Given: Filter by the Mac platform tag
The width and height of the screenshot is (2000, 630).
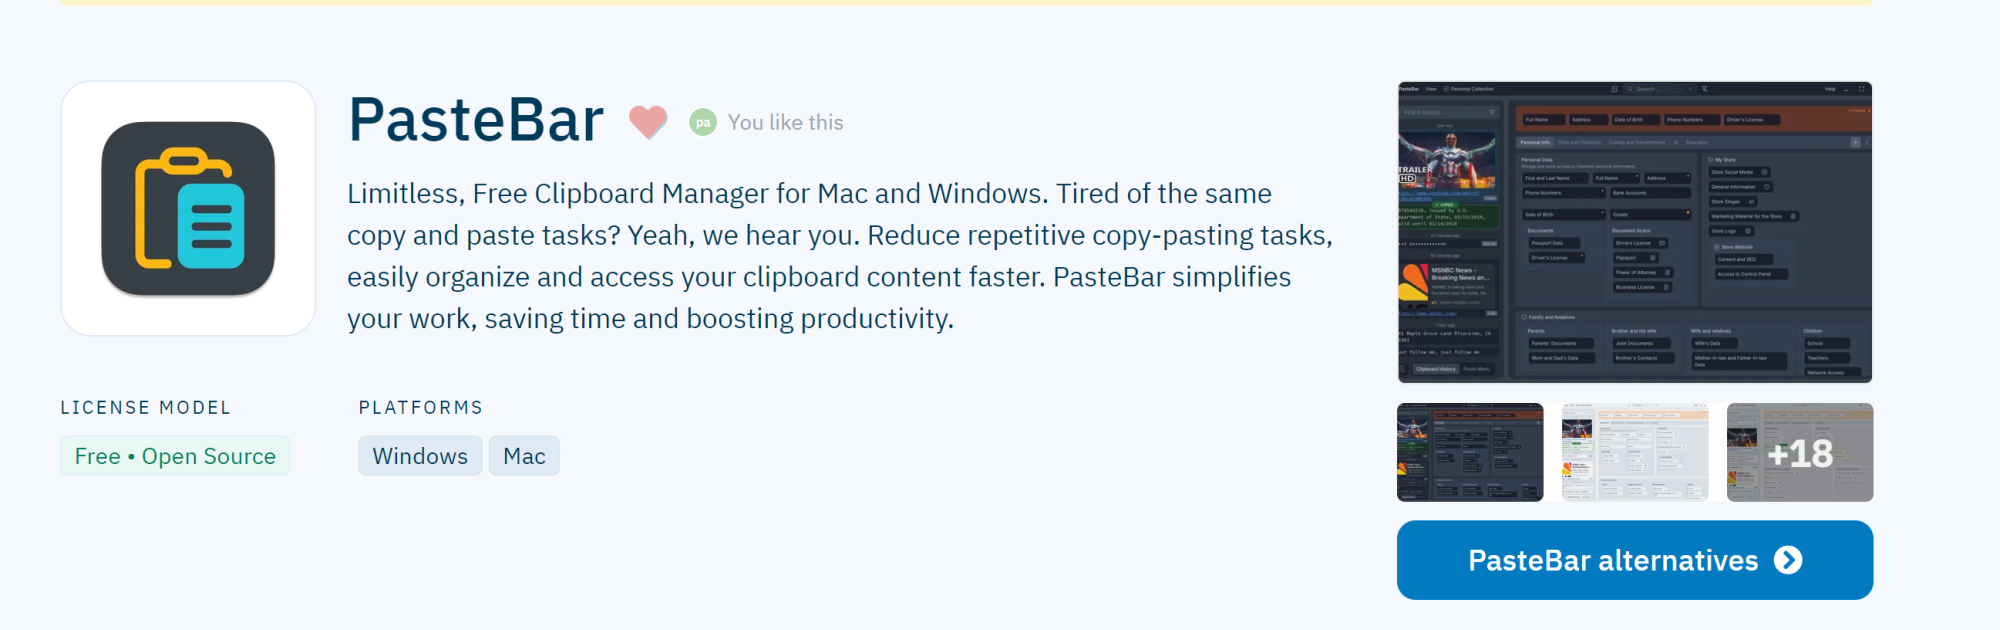Looking at the screenshot, I should tap(524, 456).
